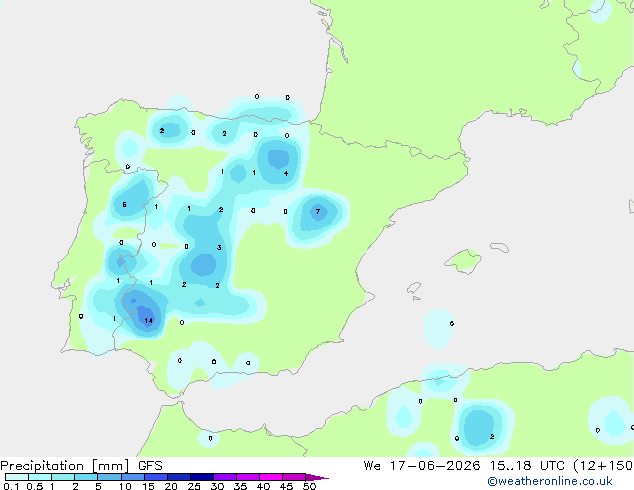Screen dimensions: 634x490
Task: Click the legend label "30"
Action: tap(217, 486)
